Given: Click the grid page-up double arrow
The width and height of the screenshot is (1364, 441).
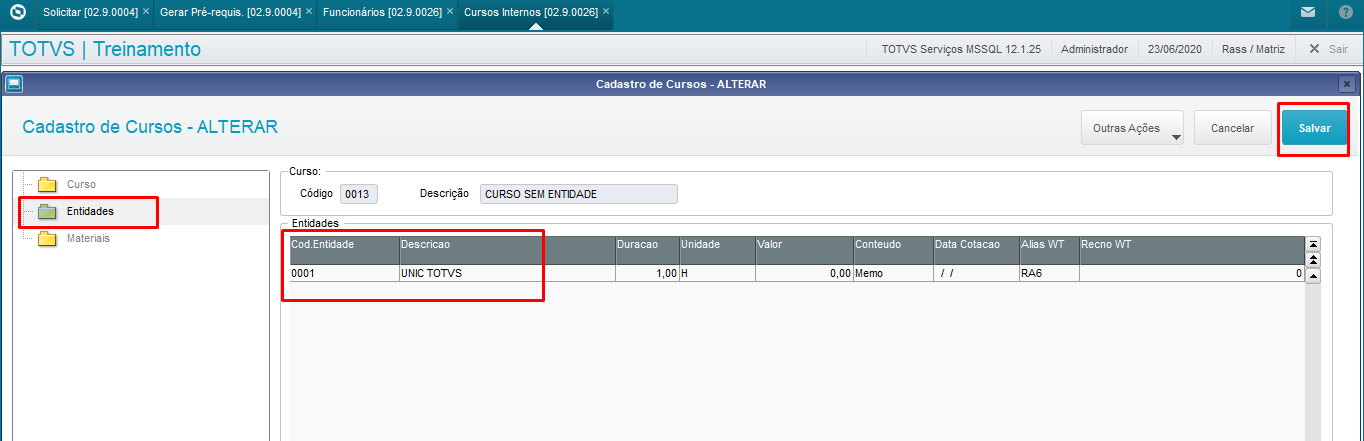Looking at the screenshot, I should (1314, 259).
